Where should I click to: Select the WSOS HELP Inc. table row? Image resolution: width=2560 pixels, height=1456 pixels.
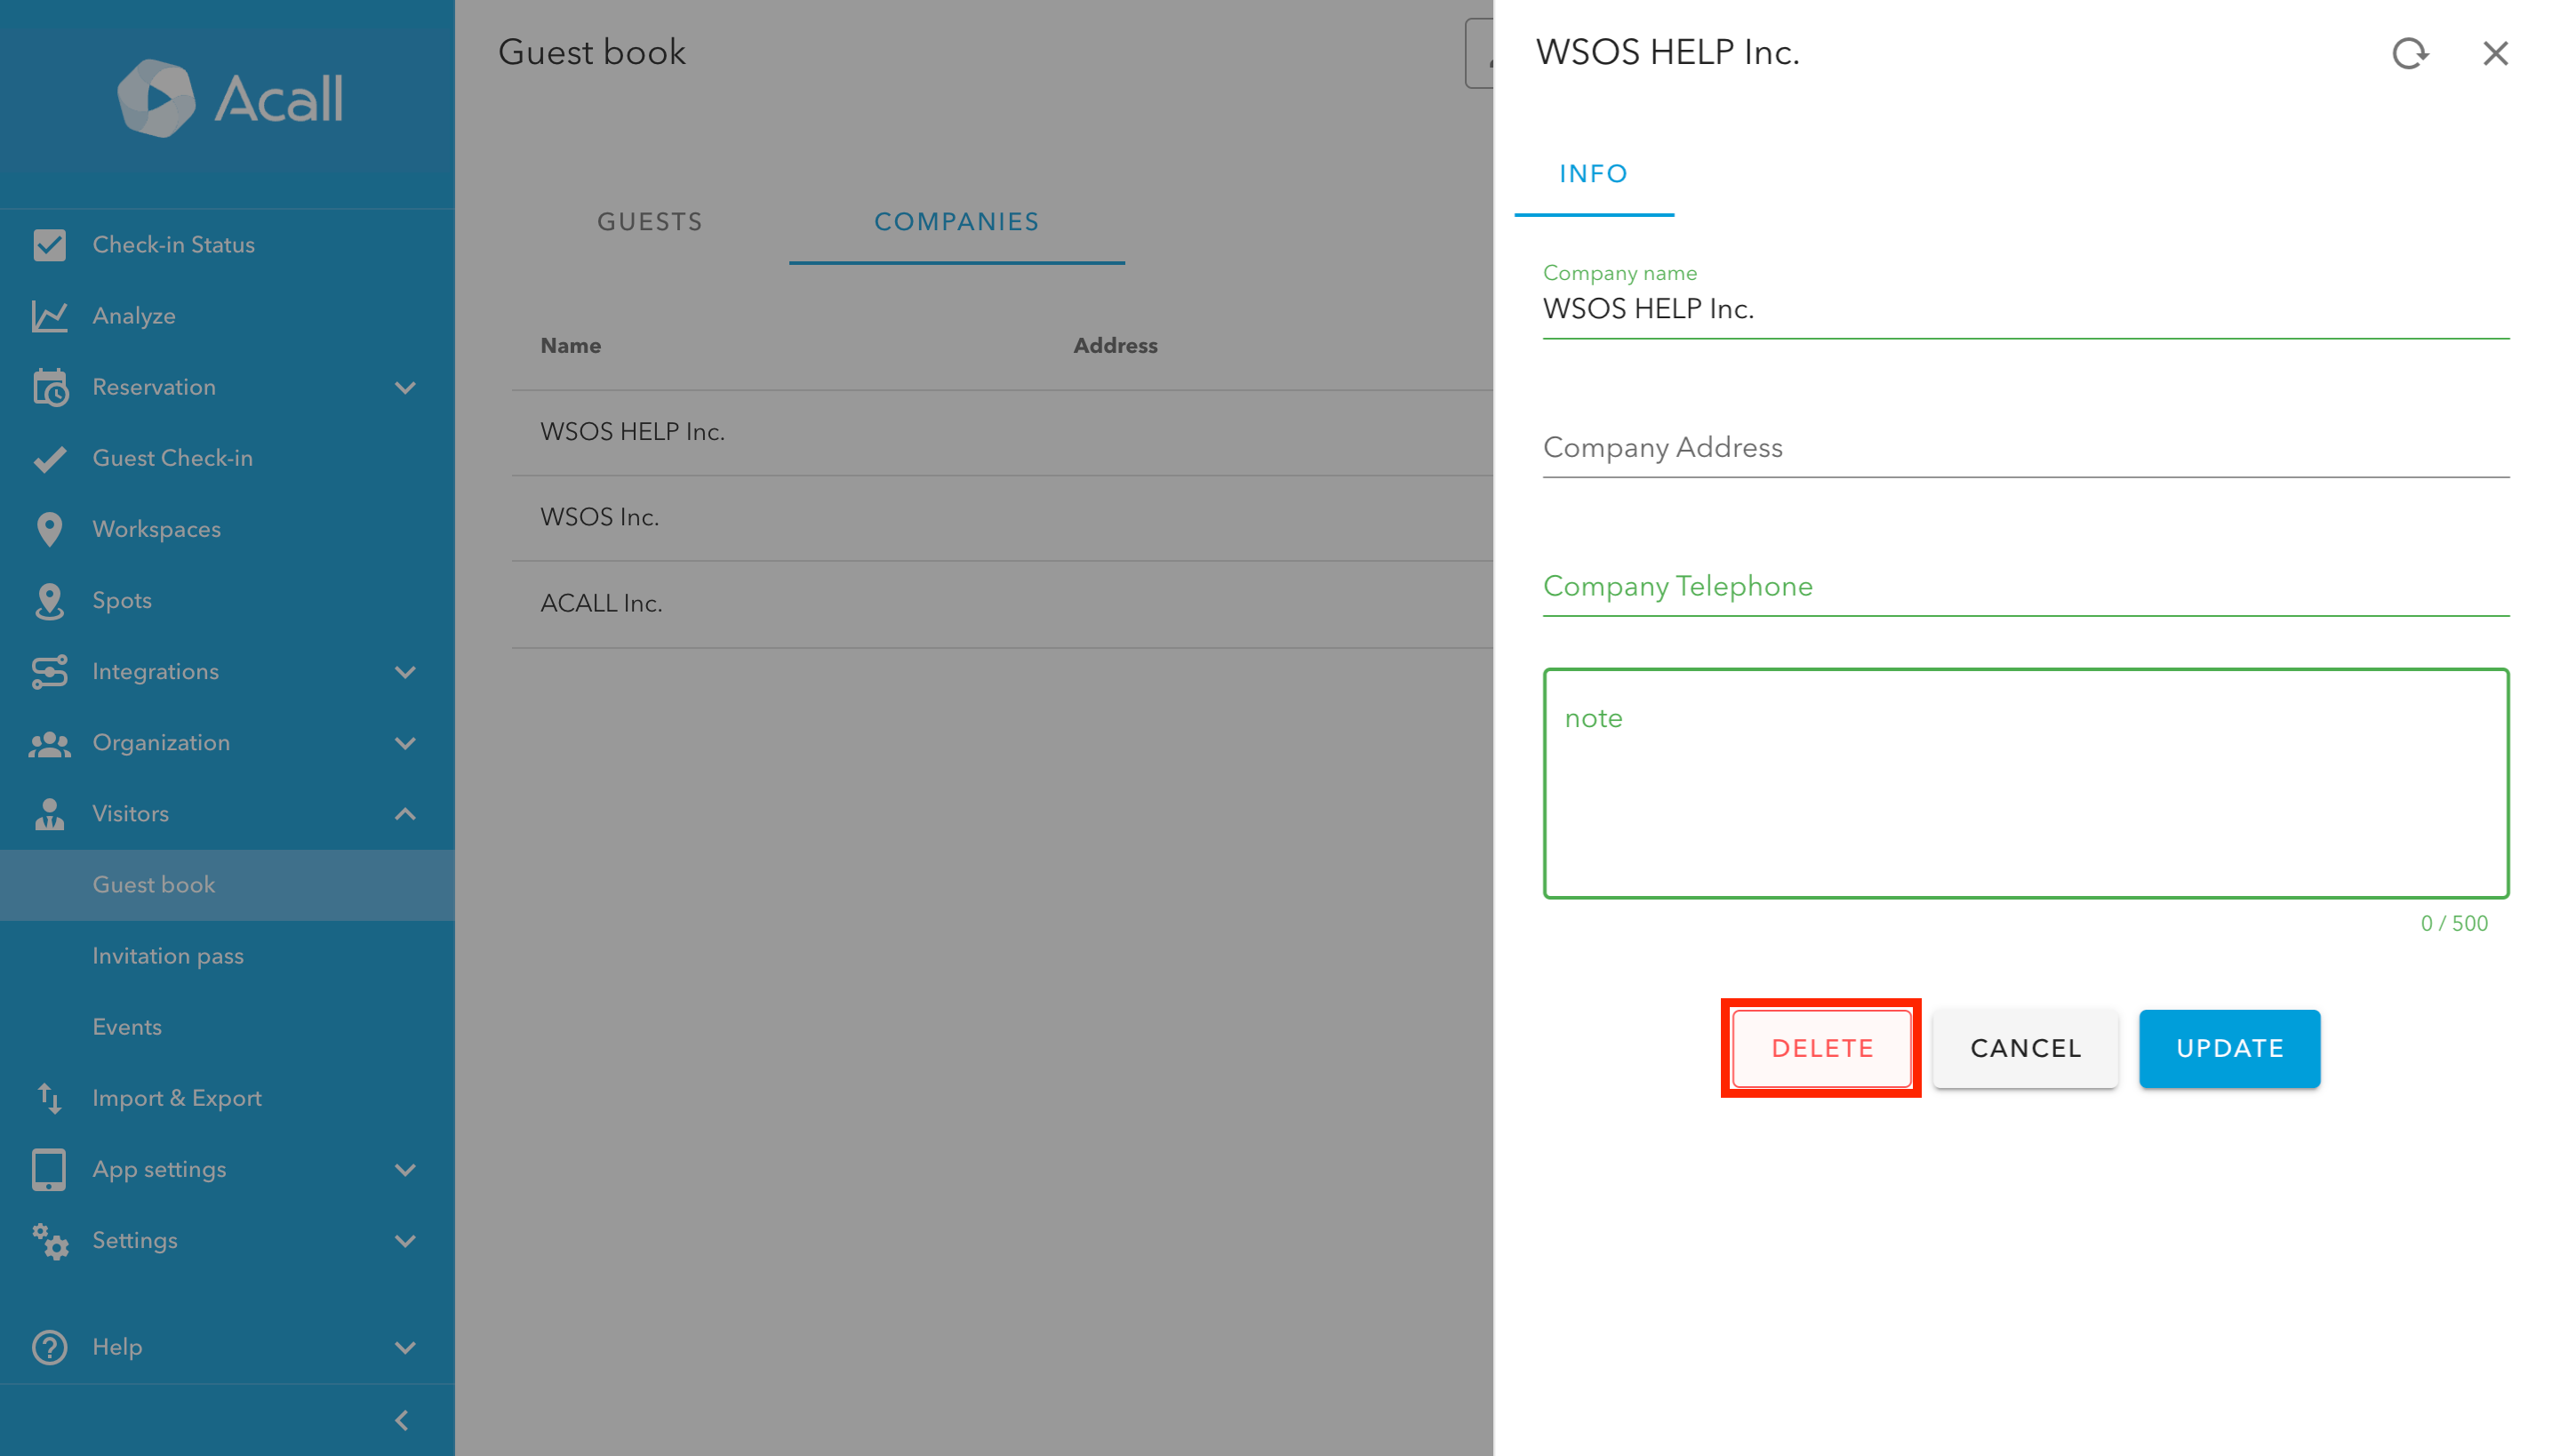click(x=1002, y=432)
